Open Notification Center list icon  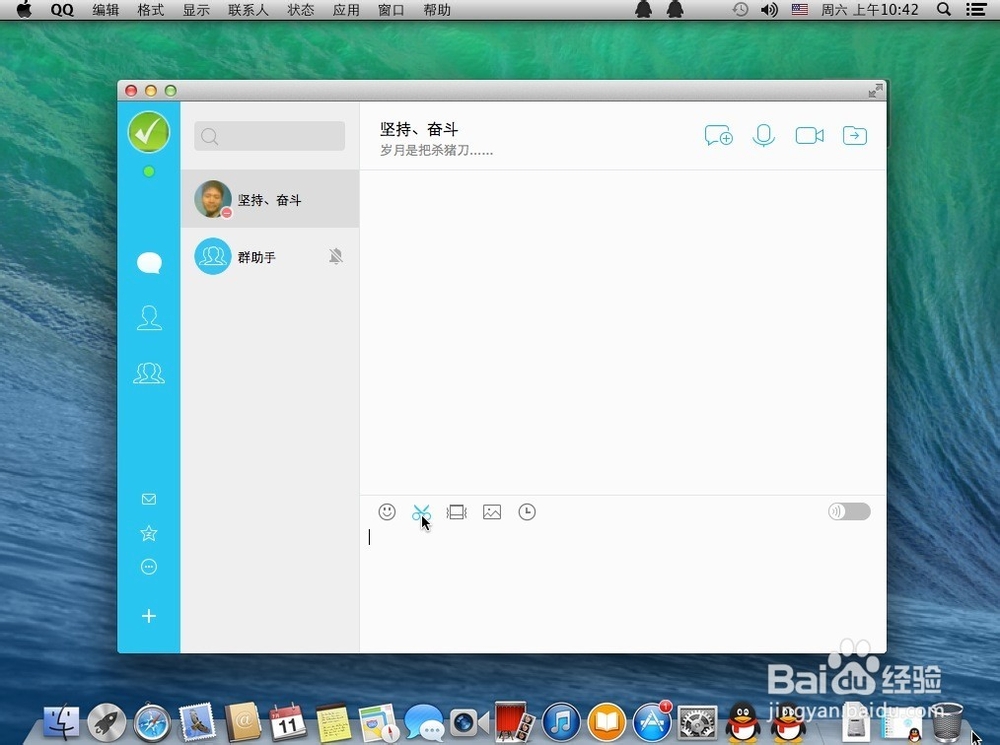pyautogui.click(x=975, y=10)
